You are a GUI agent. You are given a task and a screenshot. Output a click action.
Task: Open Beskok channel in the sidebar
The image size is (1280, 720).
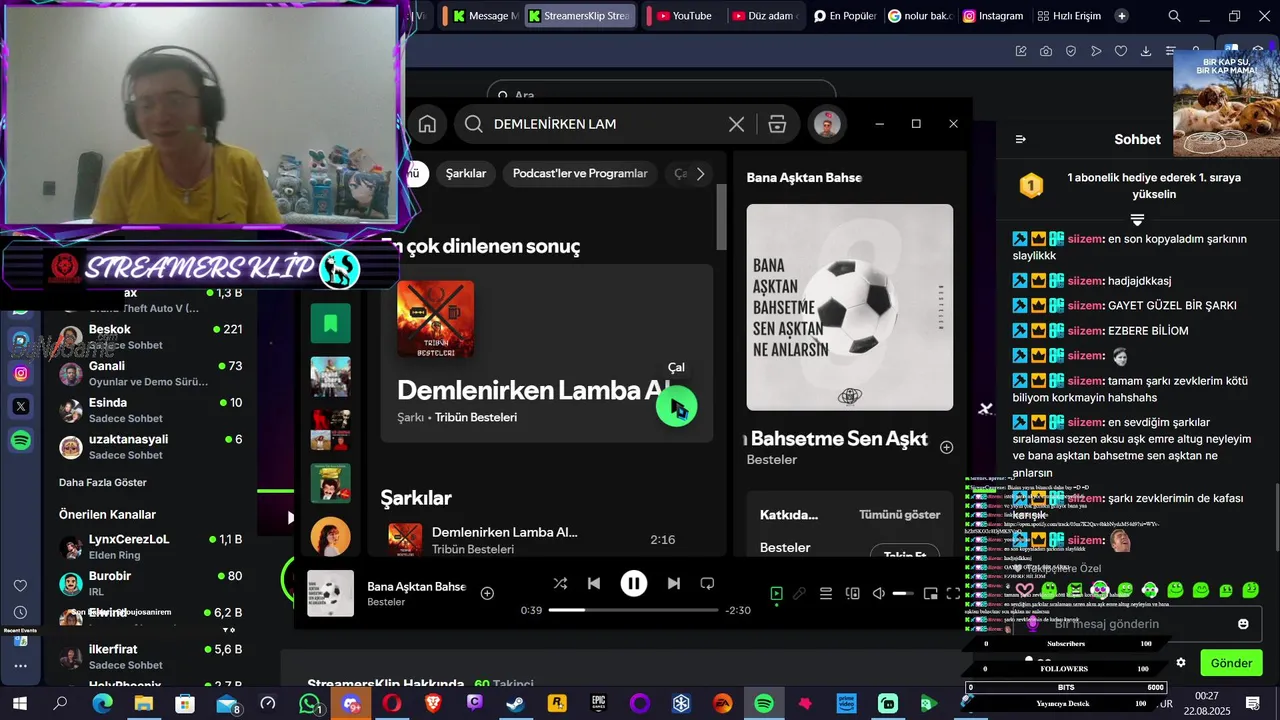(x=150, y=337)
